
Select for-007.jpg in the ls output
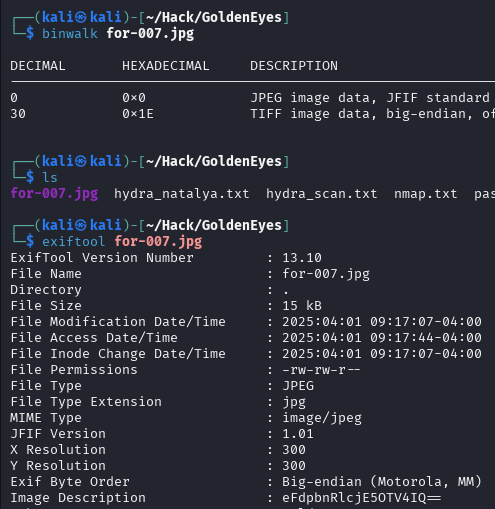pos(54,194)
